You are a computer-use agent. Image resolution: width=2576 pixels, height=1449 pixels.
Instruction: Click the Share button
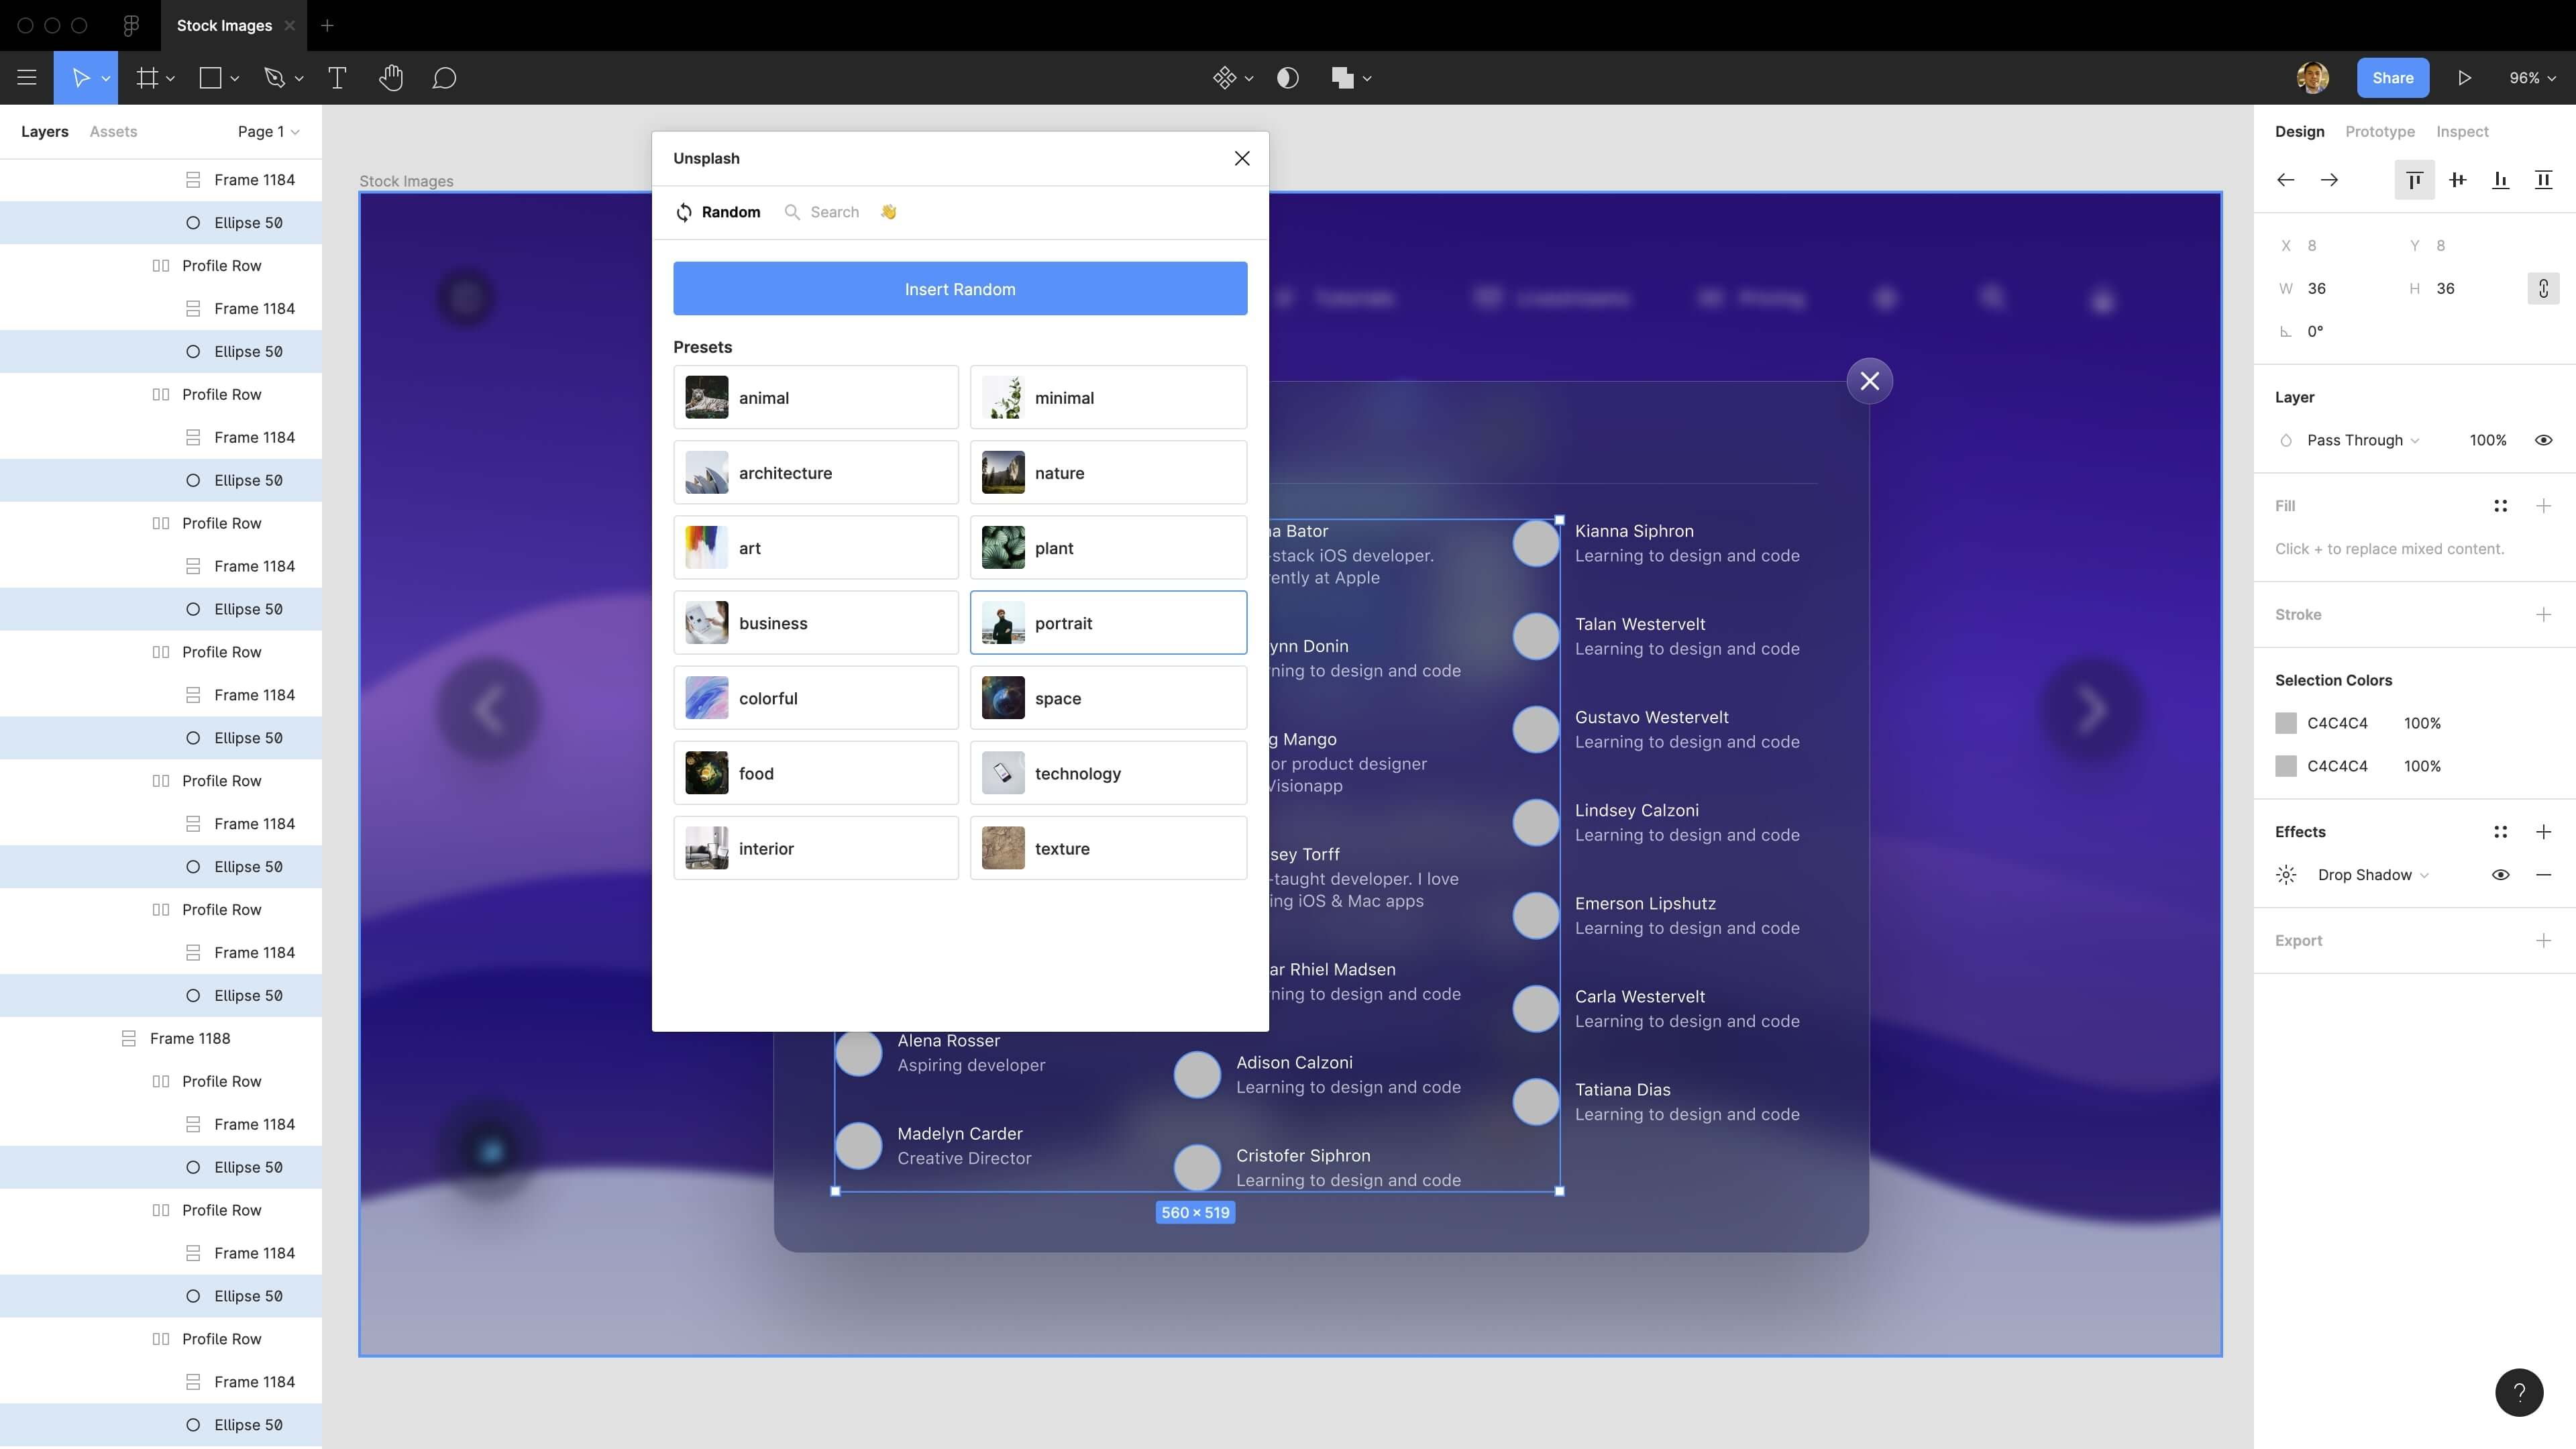[2392, 77]
